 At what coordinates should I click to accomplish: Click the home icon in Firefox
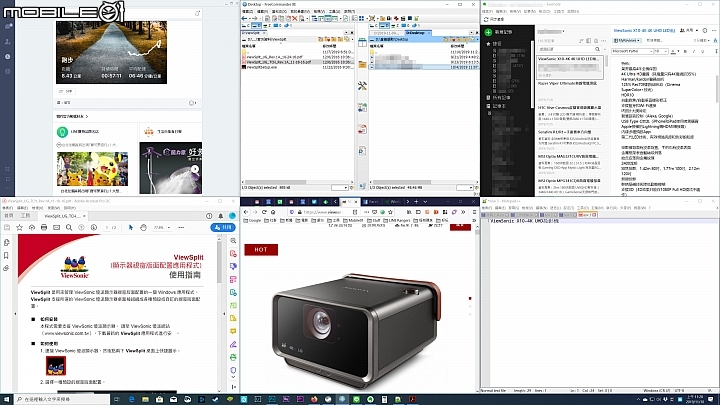coord(273,212)
